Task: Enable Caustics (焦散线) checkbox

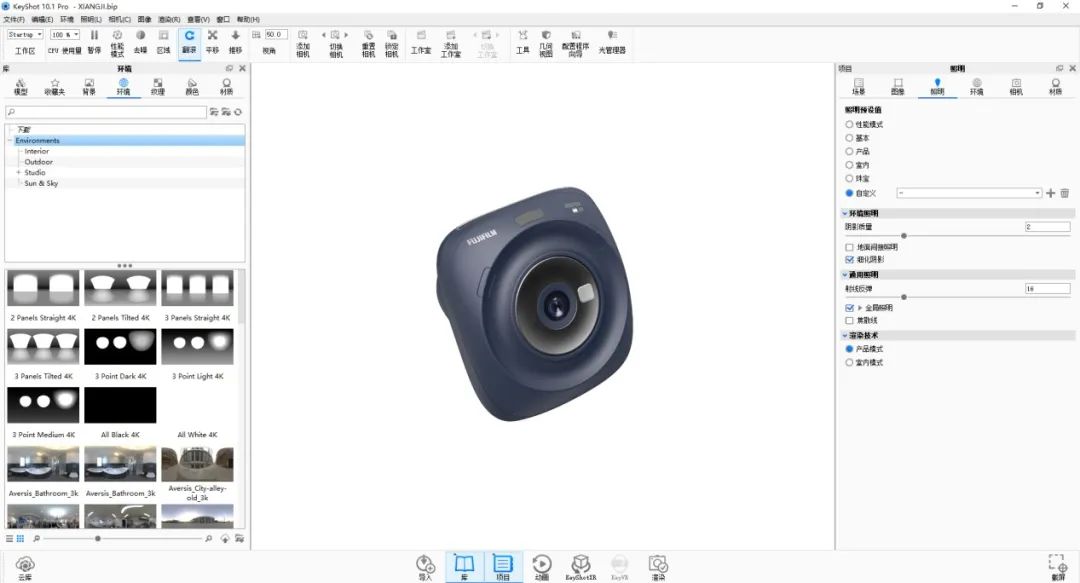Action: 849,320
